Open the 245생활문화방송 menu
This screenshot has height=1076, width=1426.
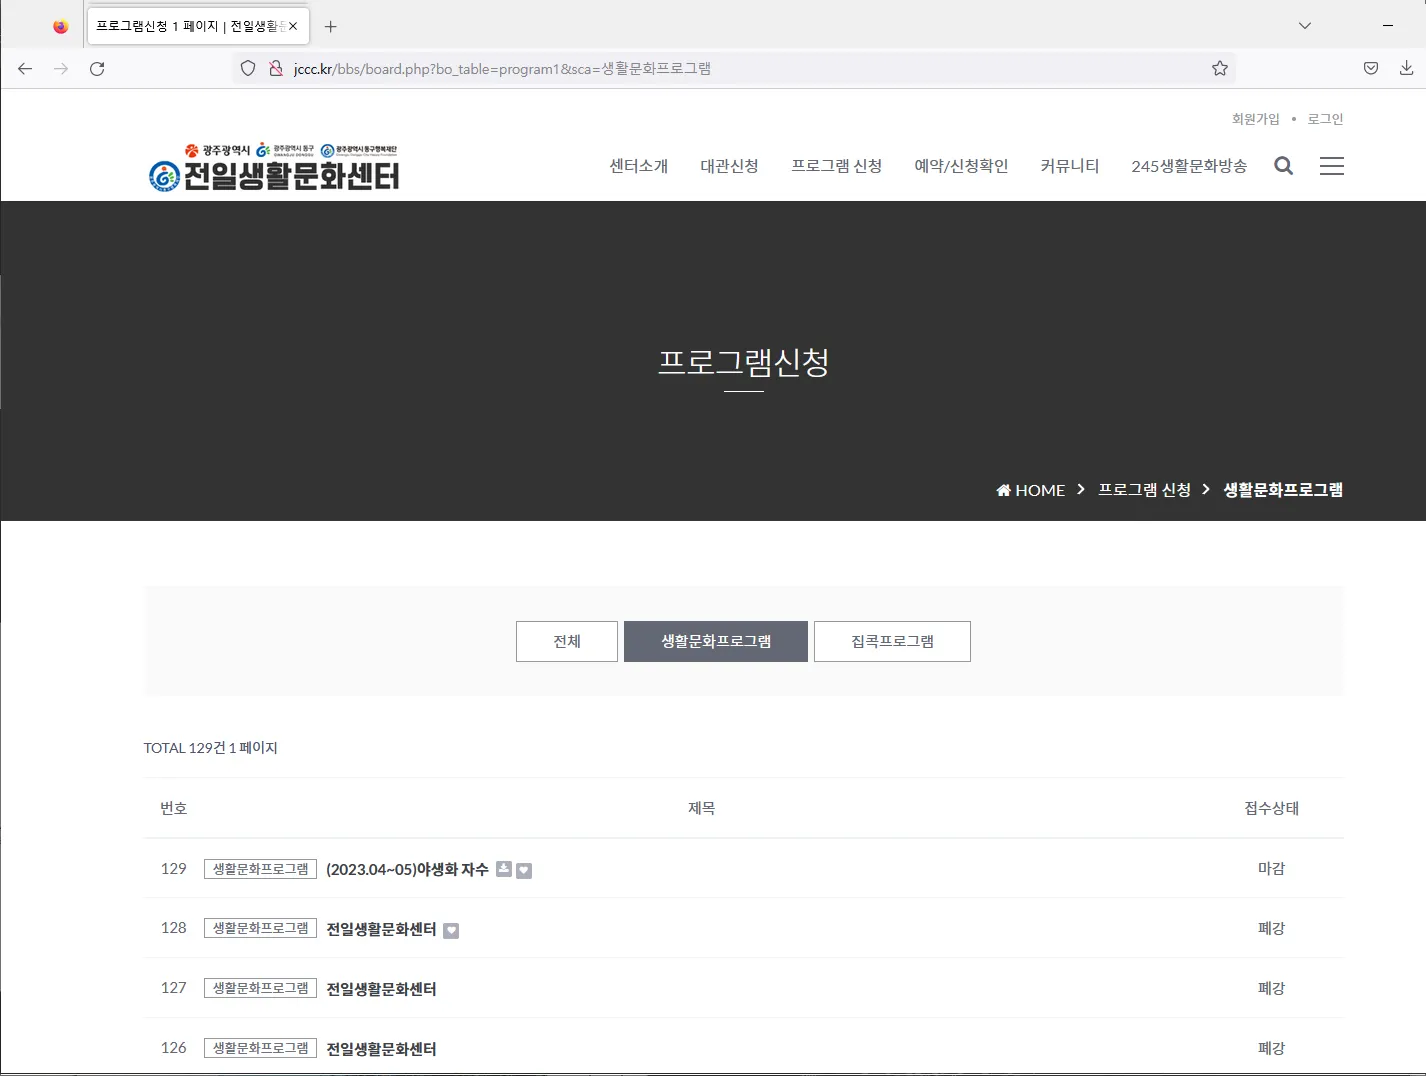pos(1189,166)
